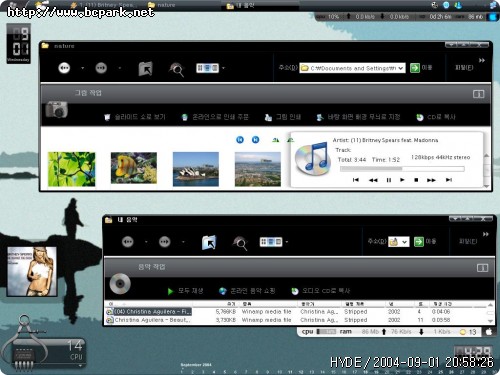Select file (04) Christina Aguilera - Fi...
Viewport: 500px width, 375px height.
pos(149,312)
